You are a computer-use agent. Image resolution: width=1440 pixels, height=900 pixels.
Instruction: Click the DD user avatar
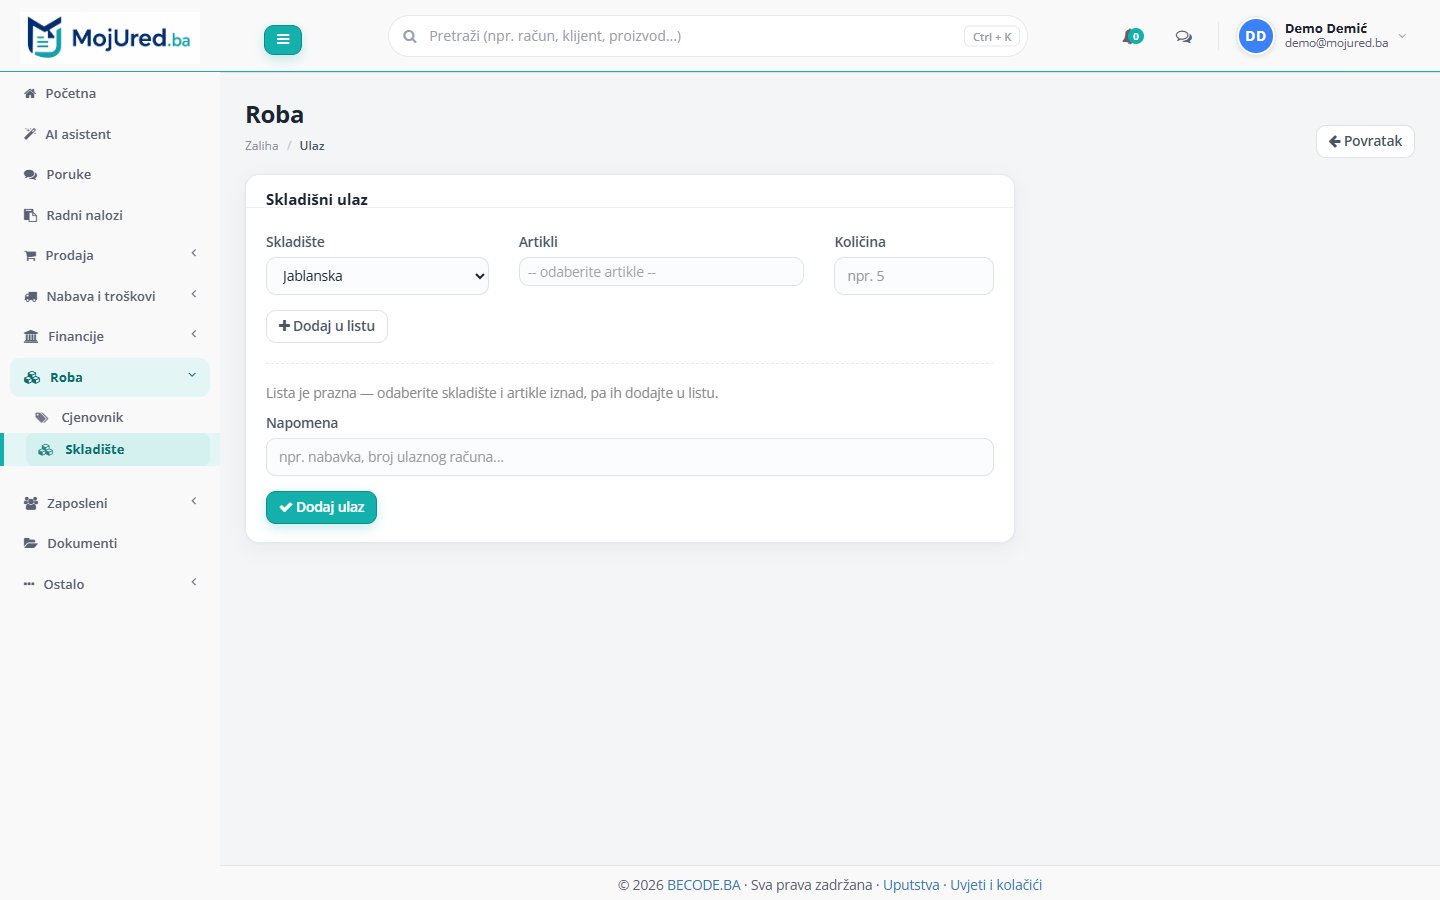(x=1255, y=36)
